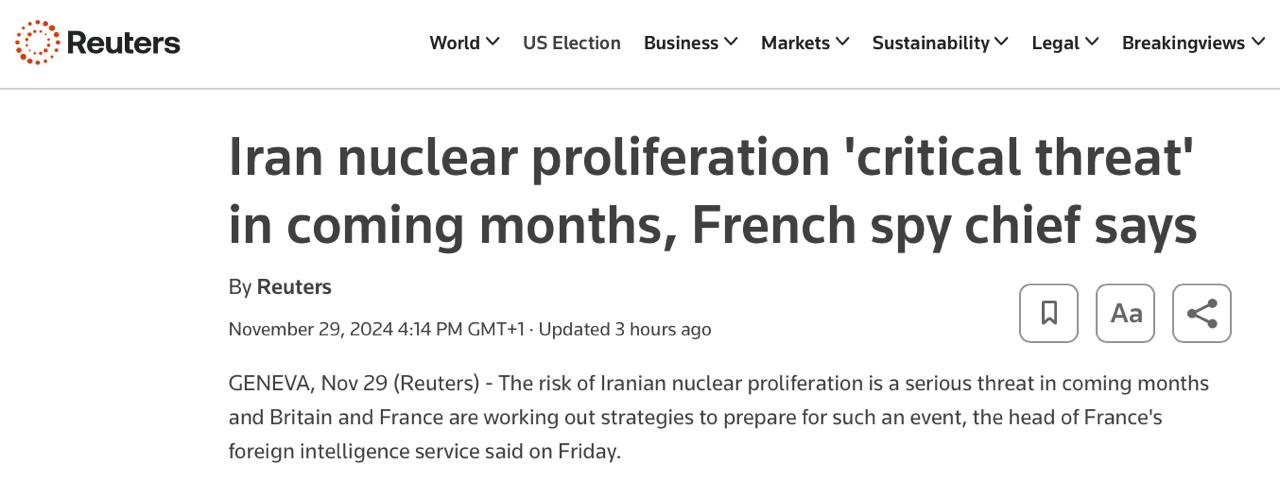Click the Reuters author byline link

pos(294,287)
